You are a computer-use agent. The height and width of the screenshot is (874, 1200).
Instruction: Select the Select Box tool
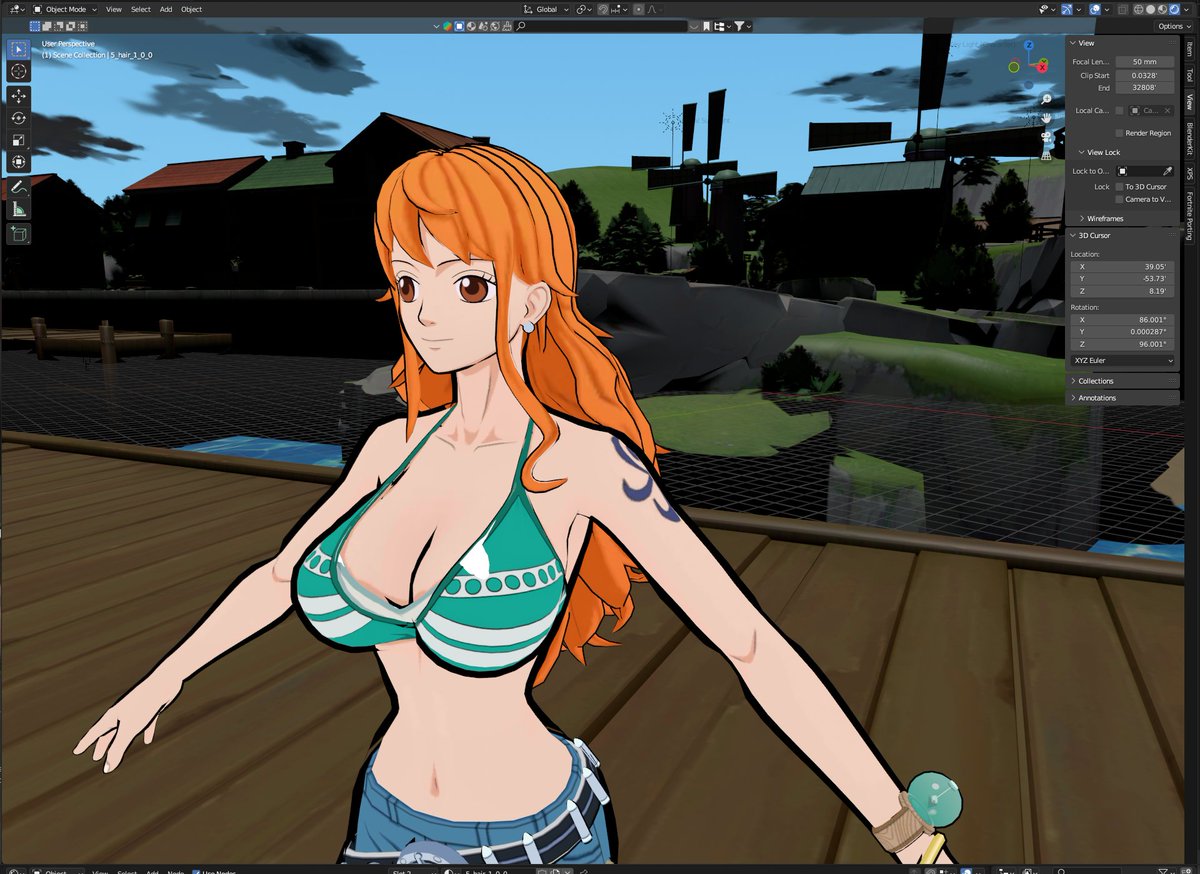19,48
